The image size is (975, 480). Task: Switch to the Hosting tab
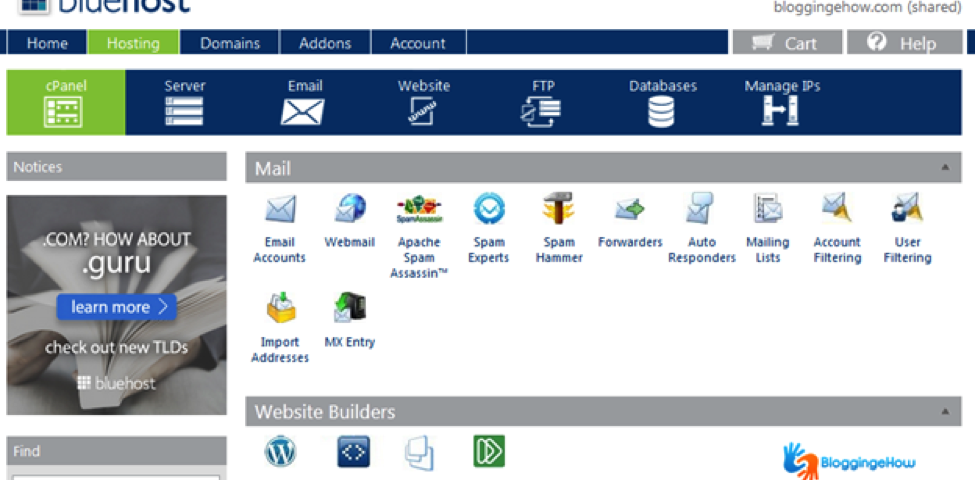tap(134, 43)
